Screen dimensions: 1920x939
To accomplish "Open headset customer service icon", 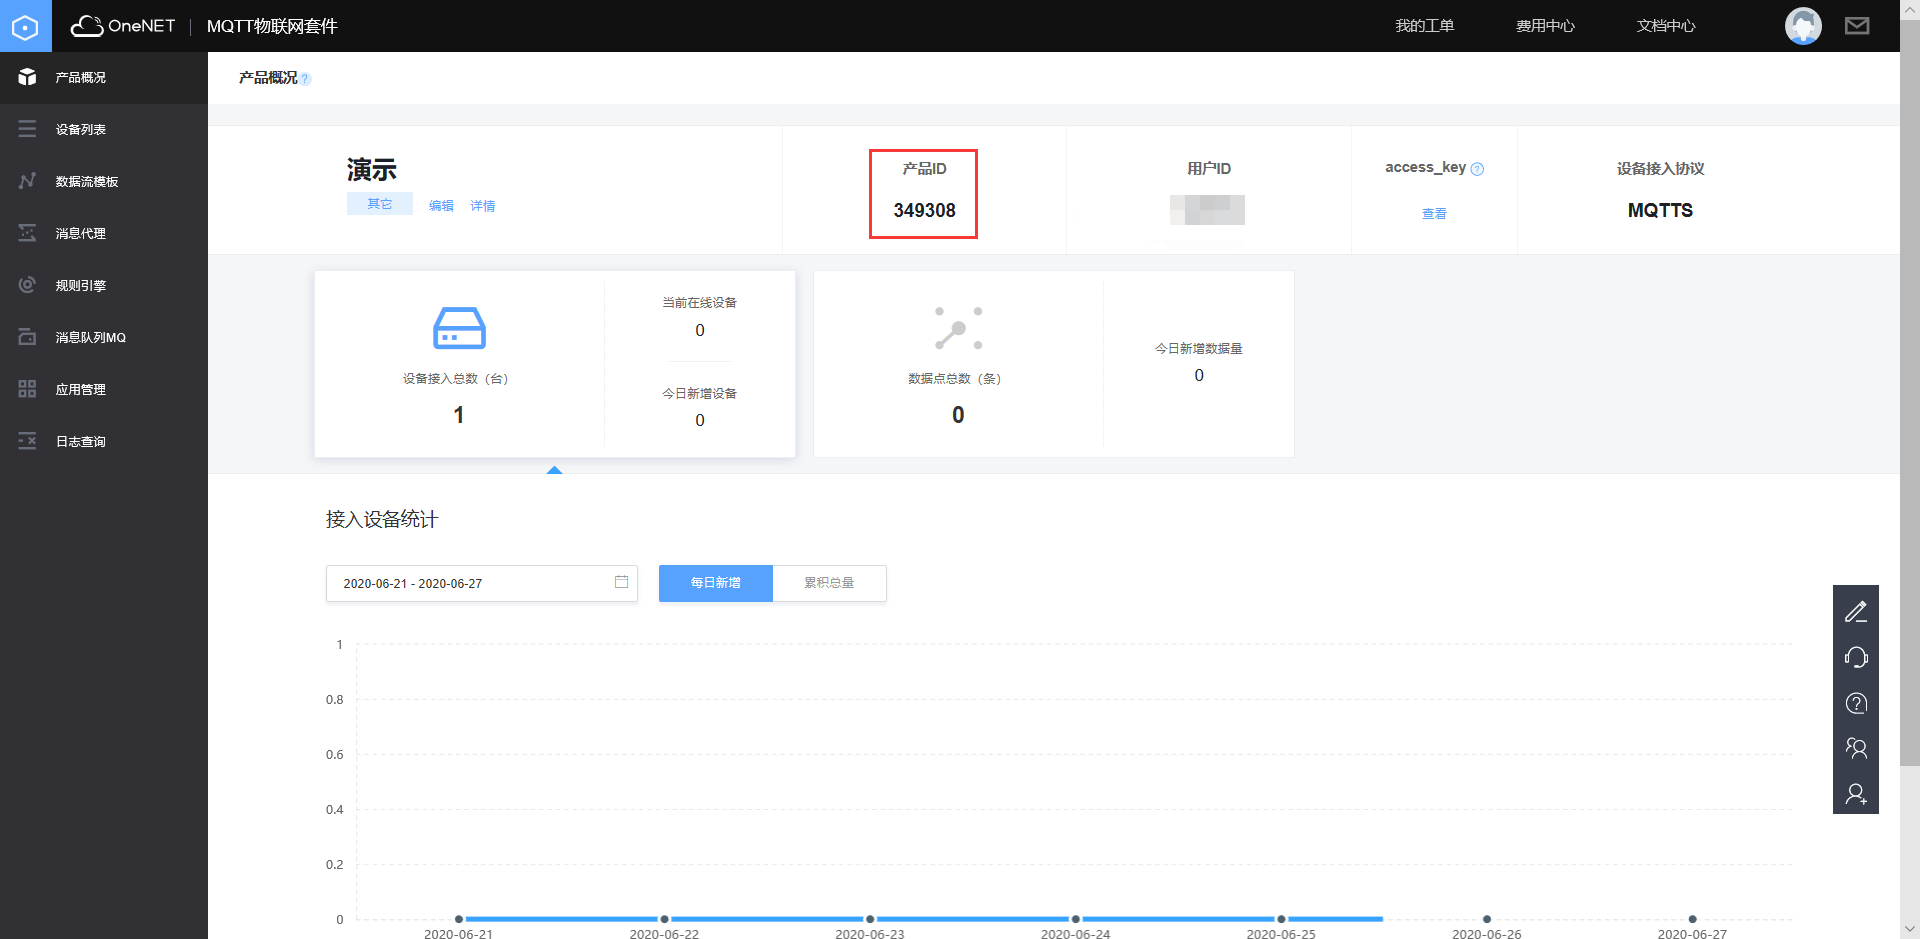I will (1856, 657).
